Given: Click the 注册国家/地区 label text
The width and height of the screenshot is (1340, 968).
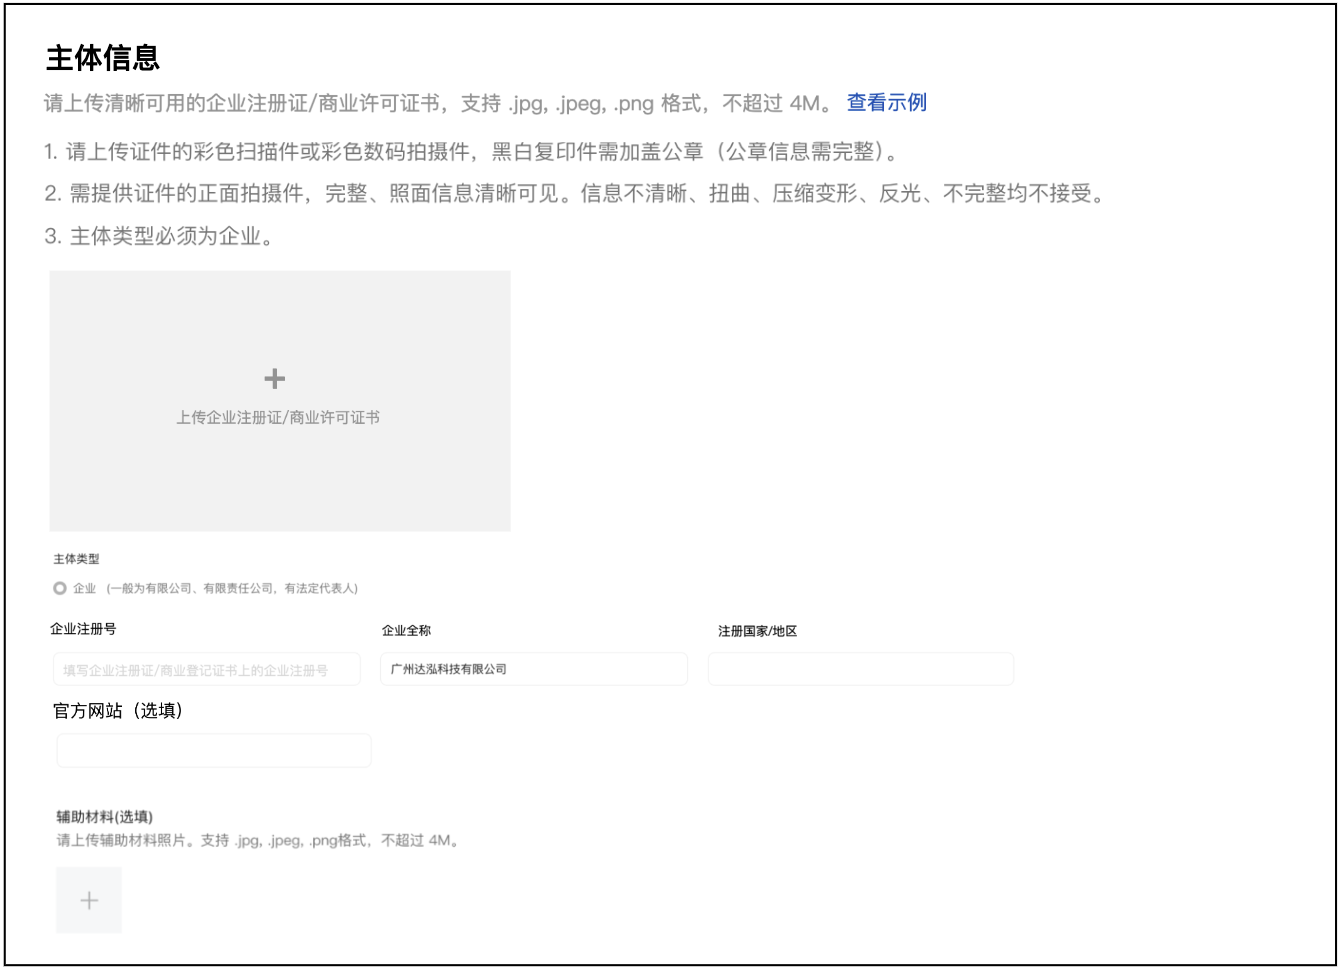Looking at the screenshot, I should click(757, 632).
